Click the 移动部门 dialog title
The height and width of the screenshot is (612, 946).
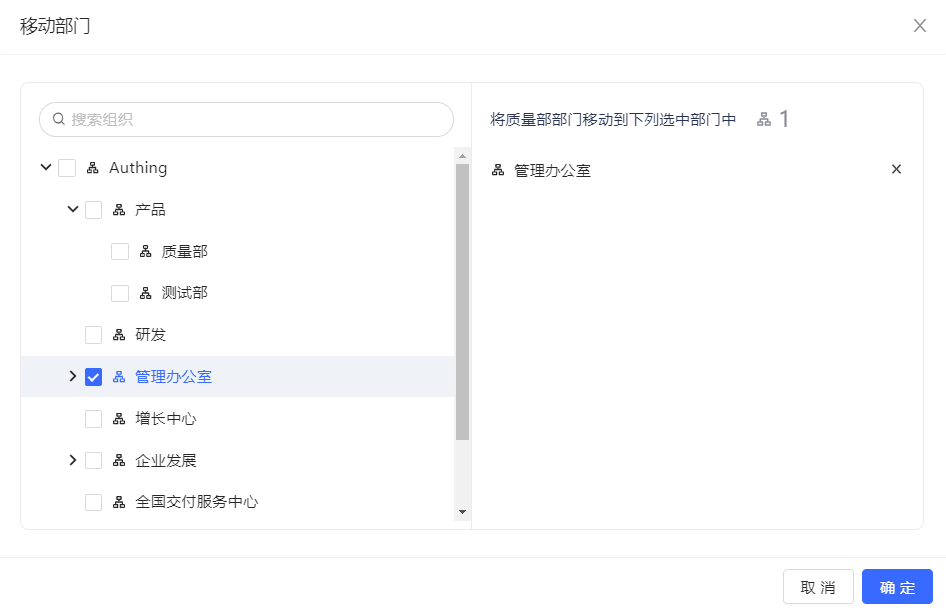pyautogui.click(x=55, y=26)
